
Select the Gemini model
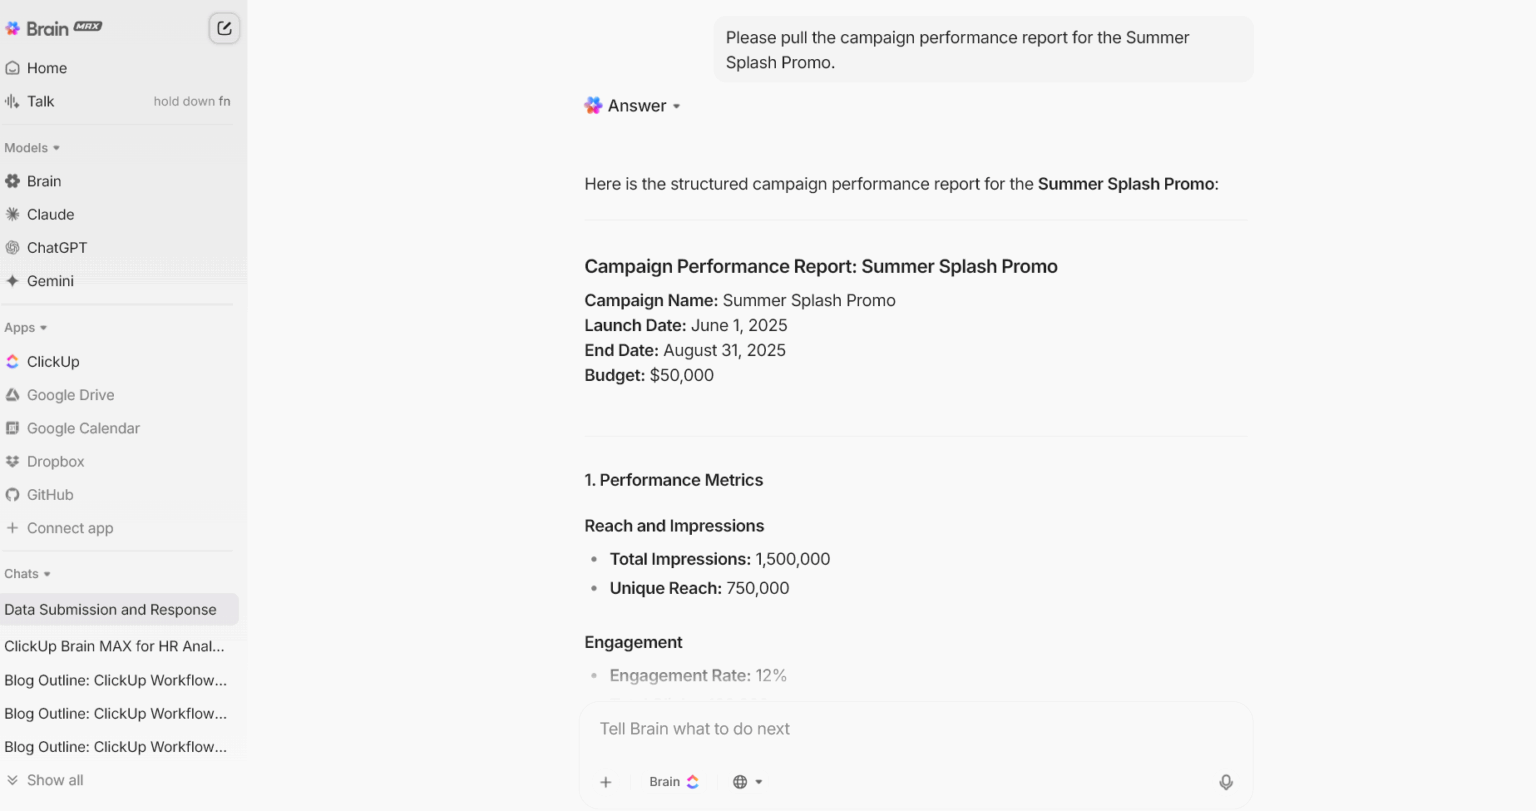[50, 281]
